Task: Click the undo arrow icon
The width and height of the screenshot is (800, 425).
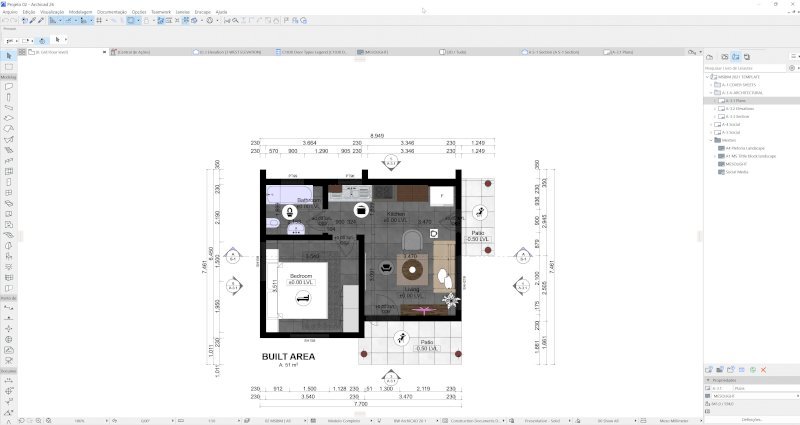Action: click(6, 20)
